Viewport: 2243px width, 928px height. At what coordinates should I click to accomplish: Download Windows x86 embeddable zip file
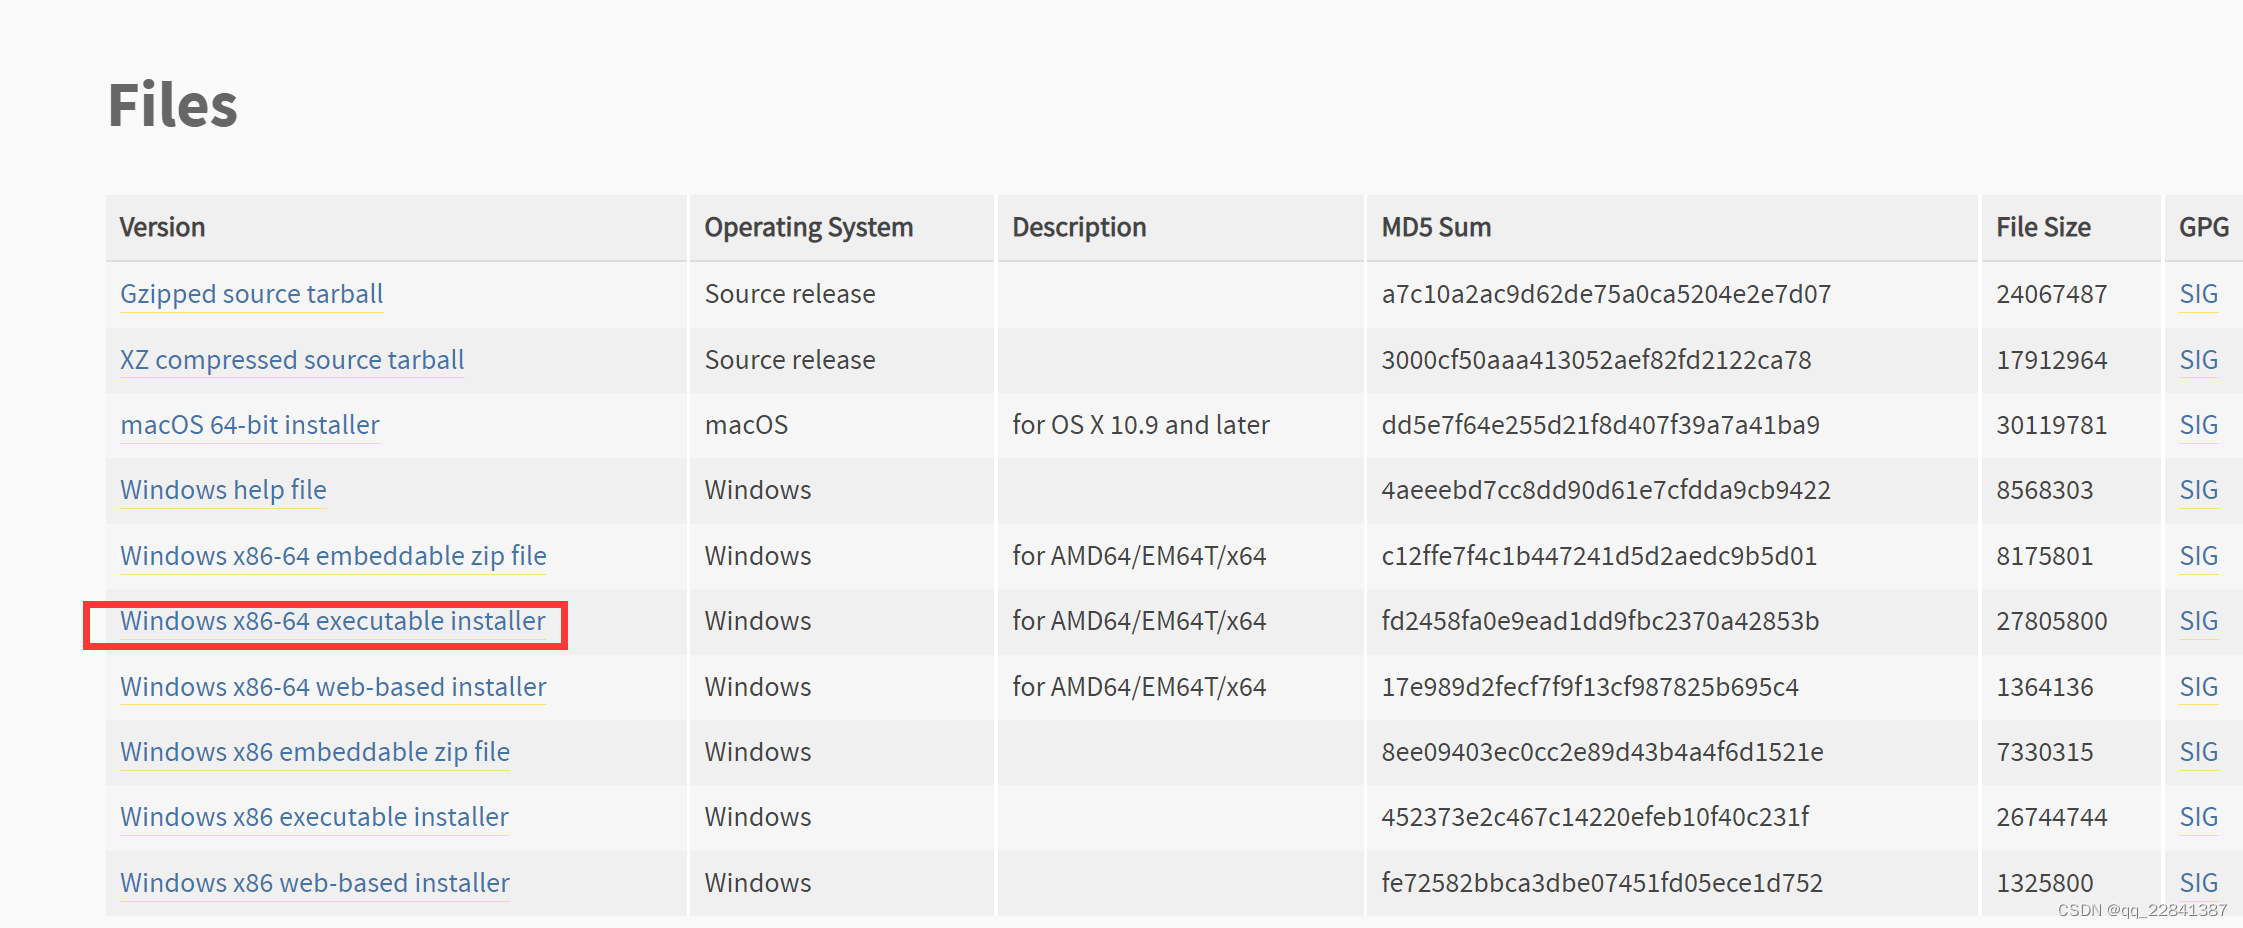pyautogui.click(x=315, y=752)
